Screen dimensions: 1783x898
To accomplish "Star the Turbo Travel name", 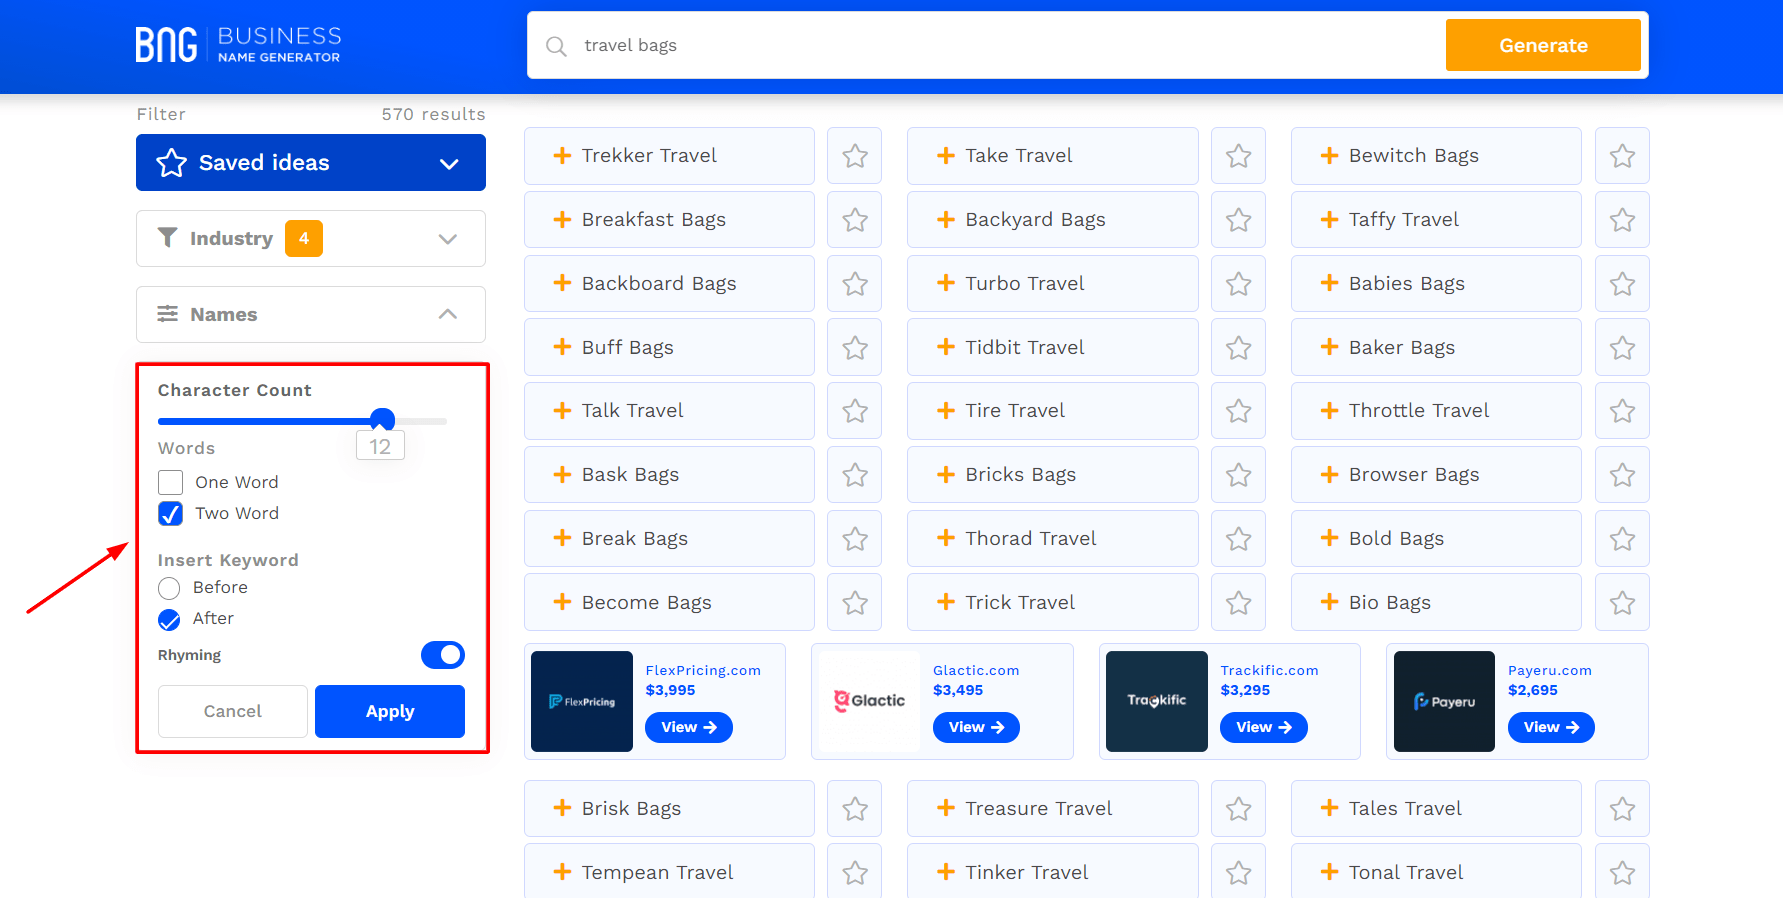I will tap(1239, 284).
